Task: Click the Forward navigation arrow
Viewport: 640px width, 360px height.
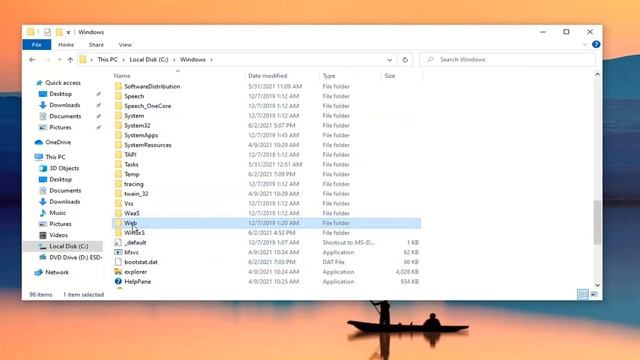Action: (x=47, y=60)
